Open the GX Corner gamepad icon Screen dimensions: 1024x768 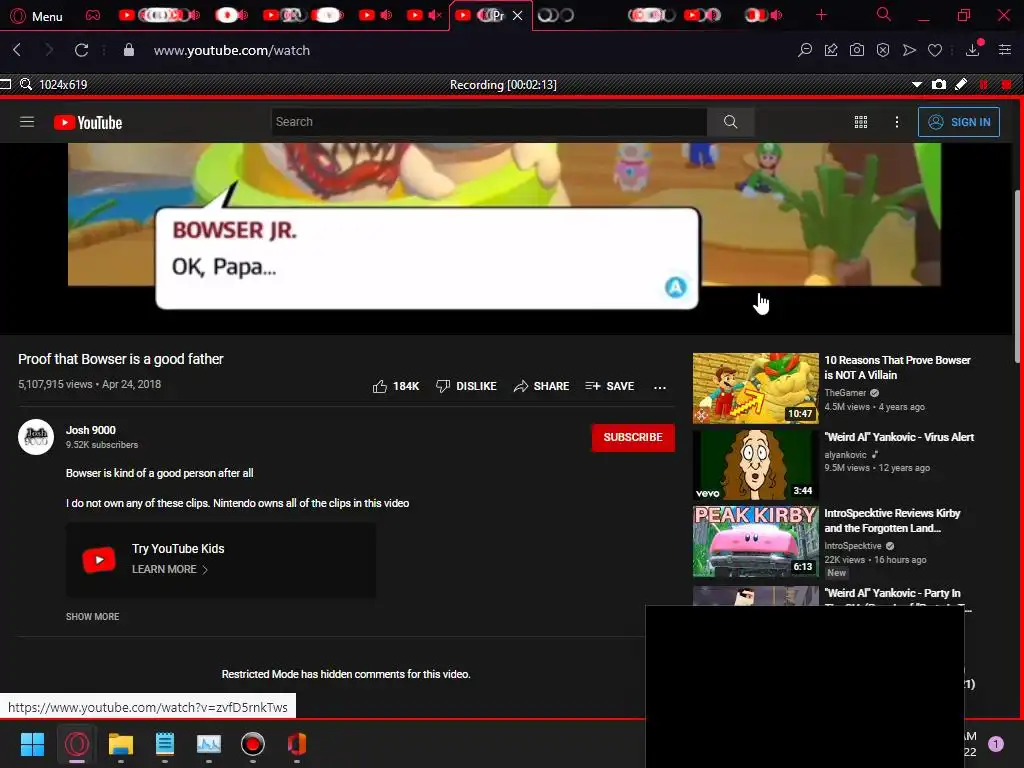coord(93,15)
